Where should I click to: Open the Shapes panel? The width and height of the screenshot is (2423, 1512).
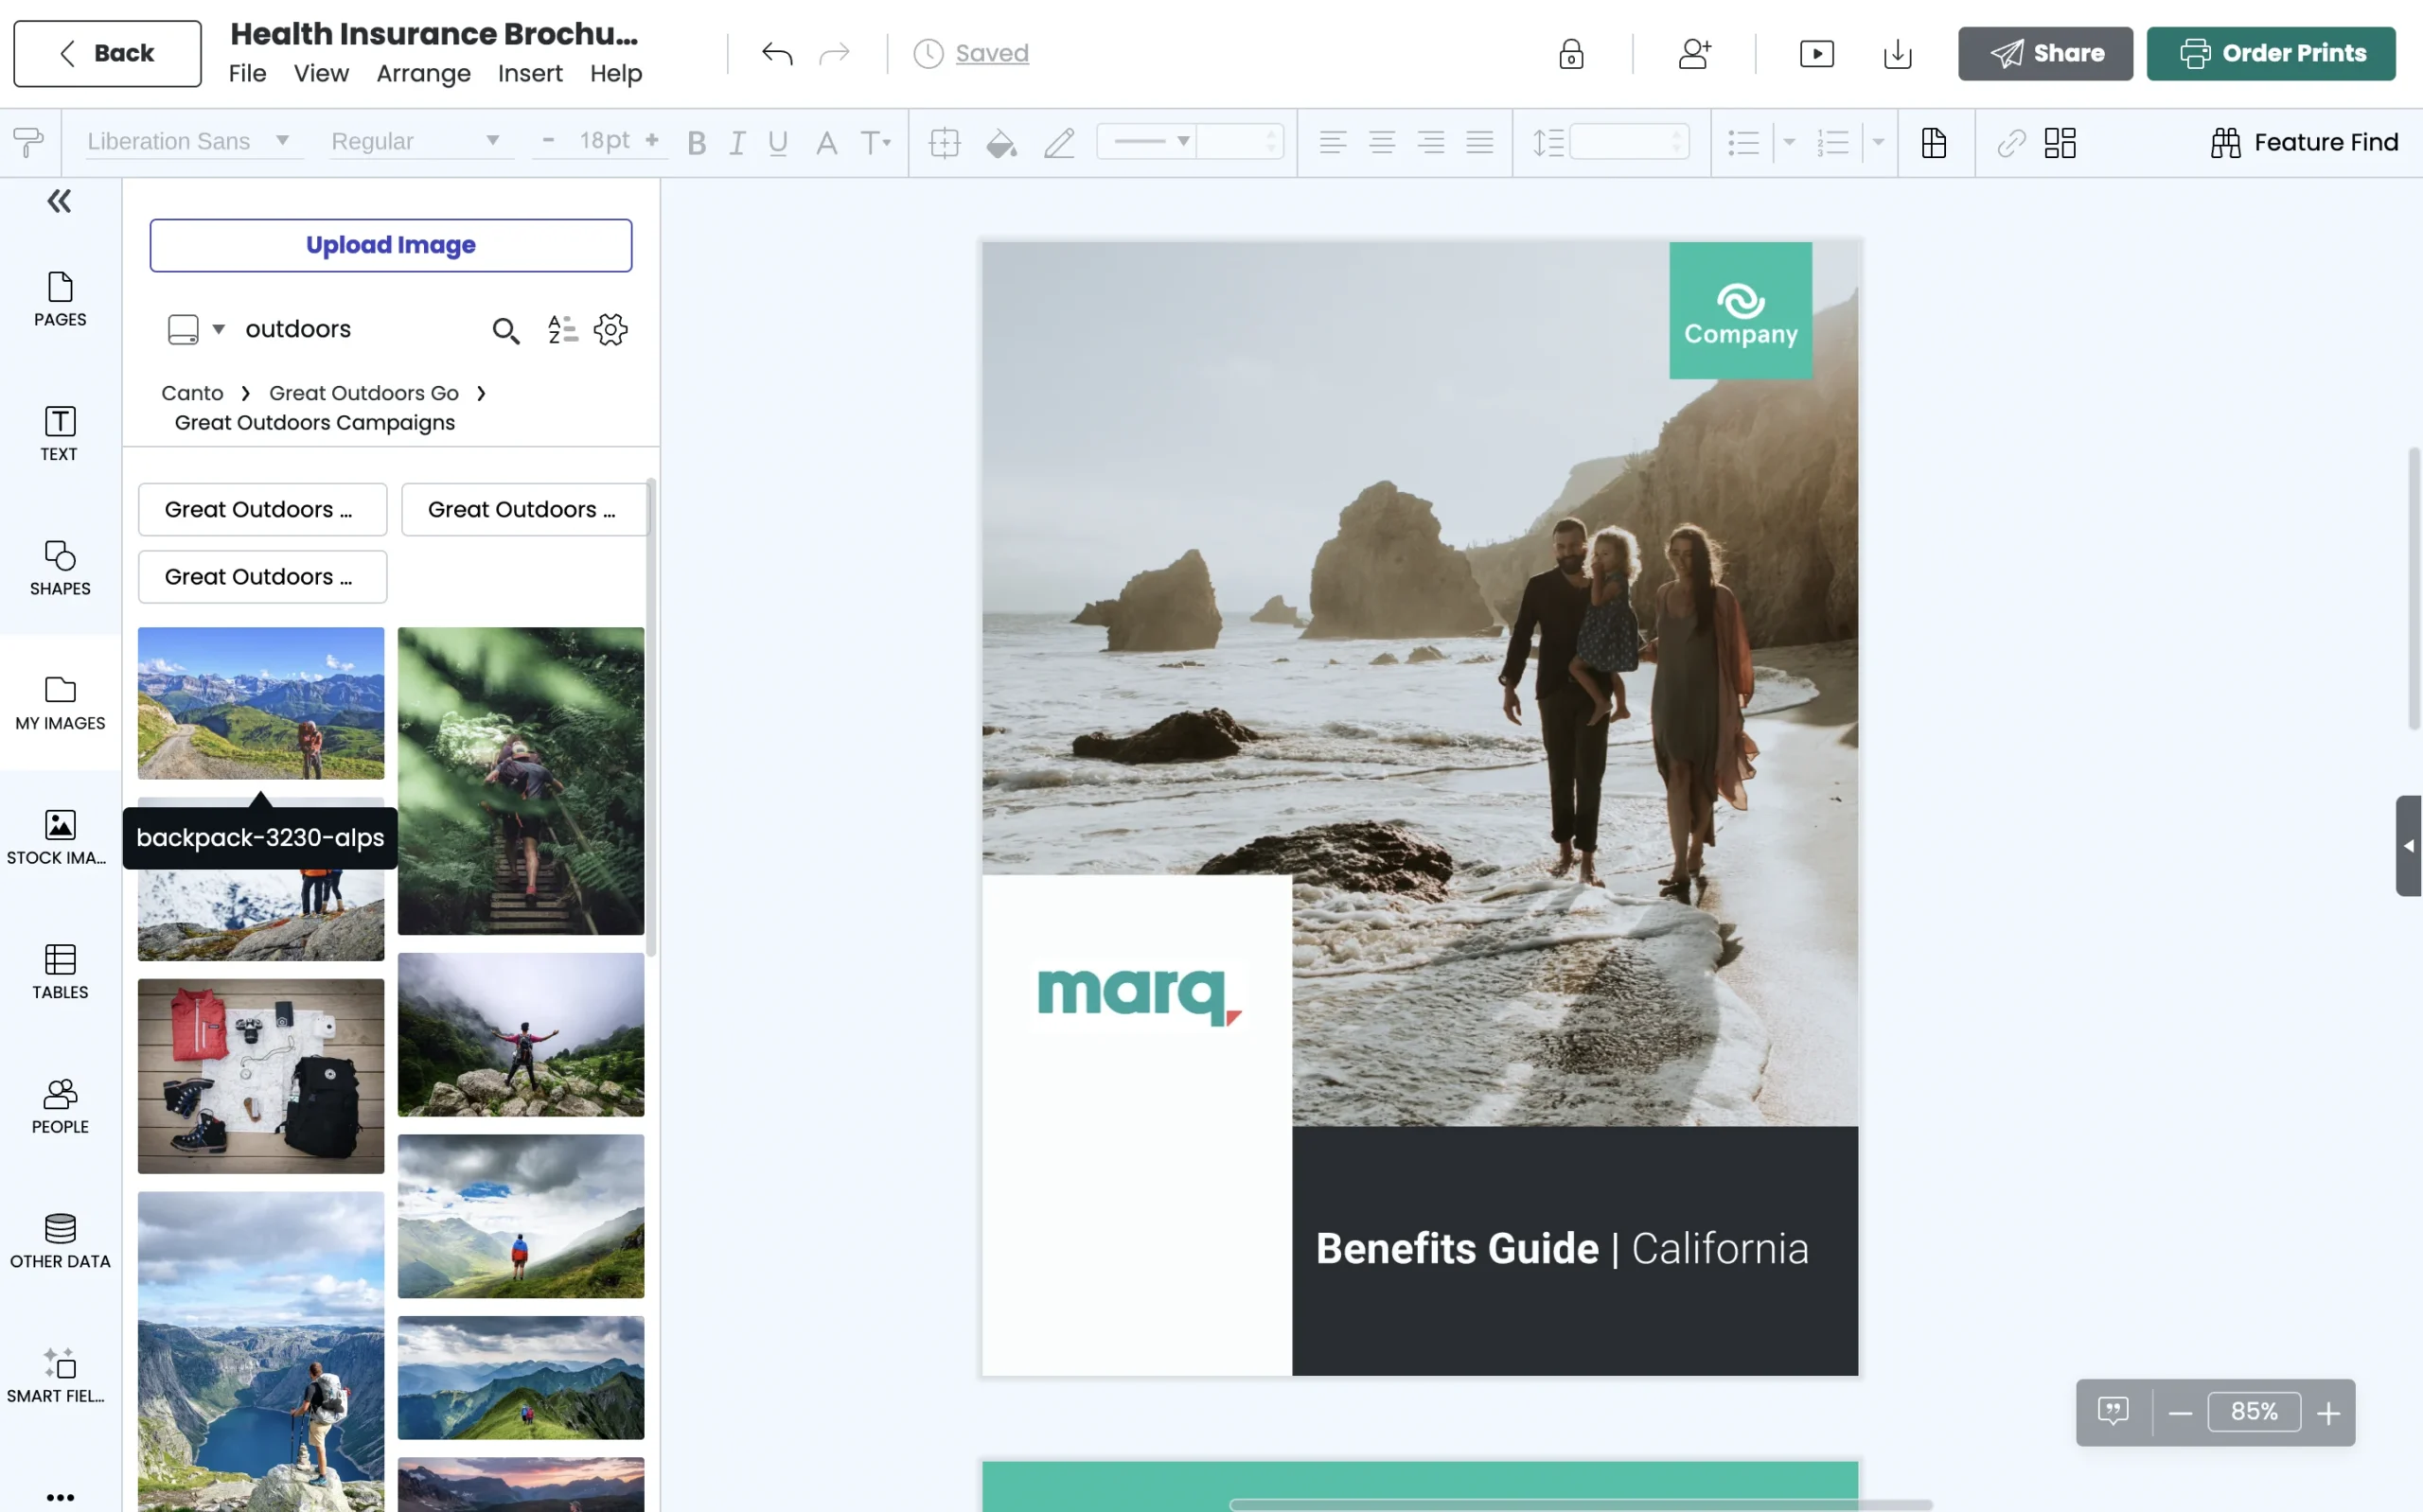click(59, 568)
